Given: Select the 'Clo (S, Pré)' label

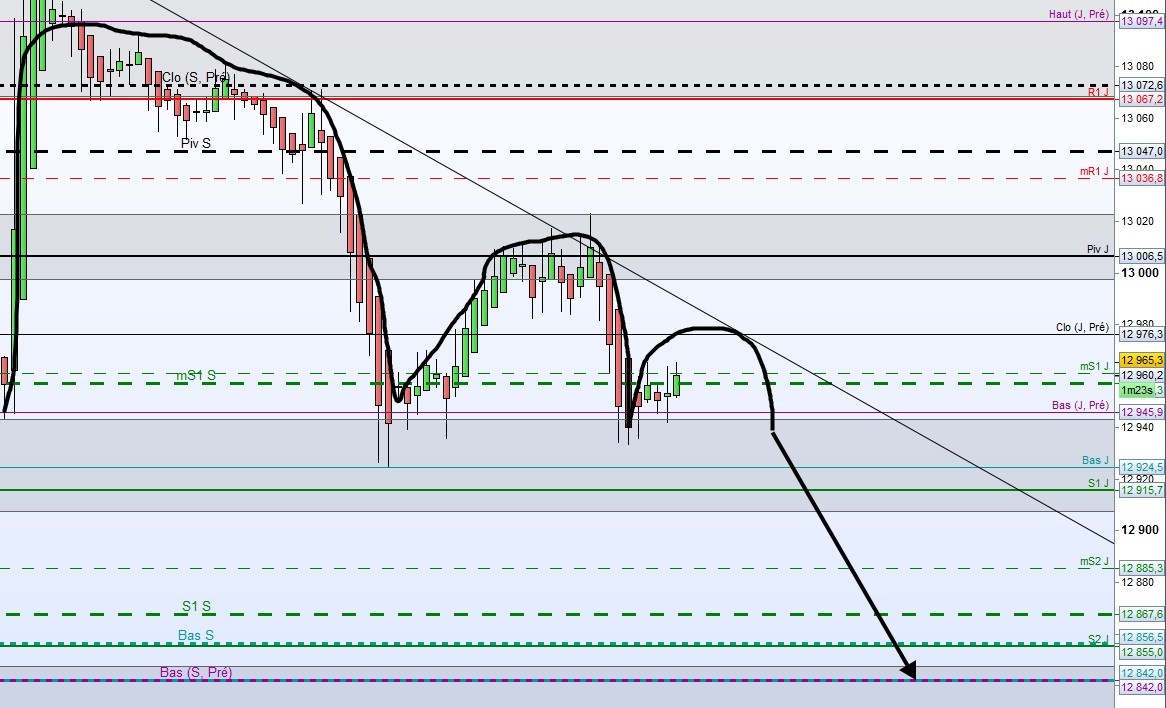Looking at the screenshot, I should click(196, 77).
